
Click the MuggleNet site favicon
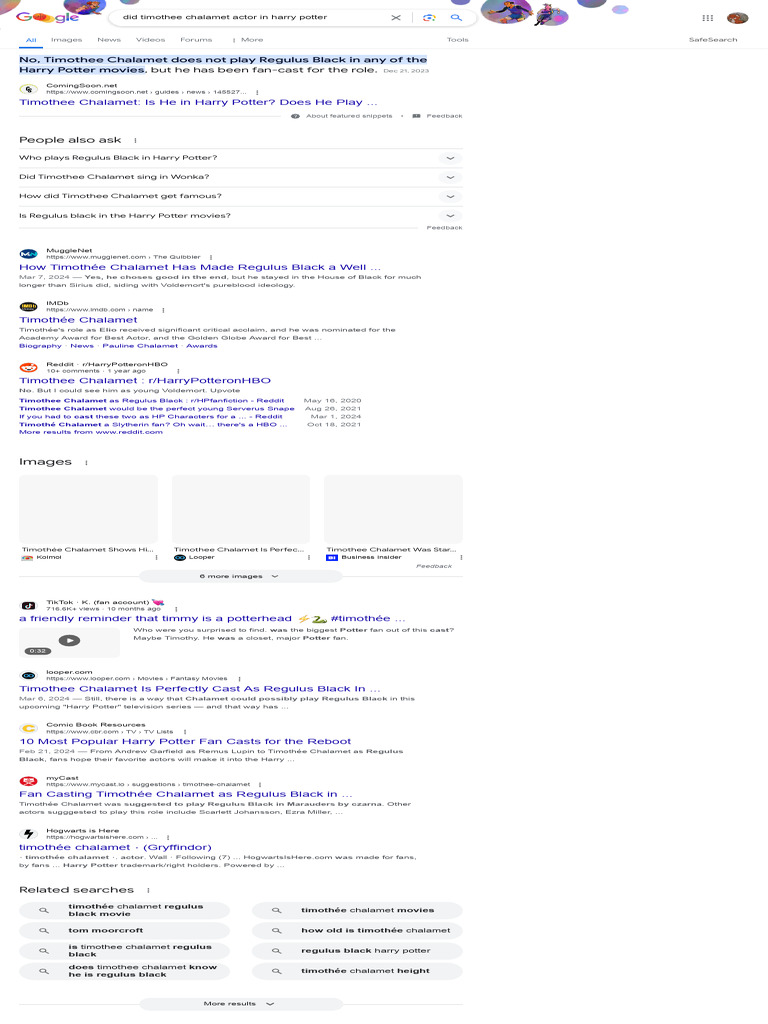click(29, 254)
